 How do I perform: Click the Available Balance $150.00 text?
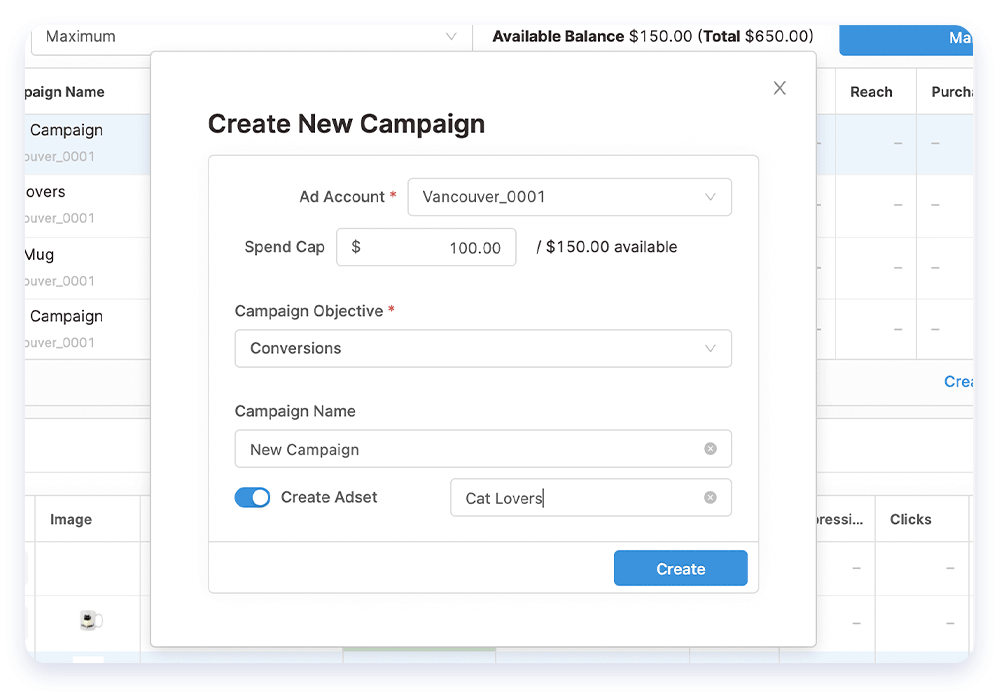[592, 36]
